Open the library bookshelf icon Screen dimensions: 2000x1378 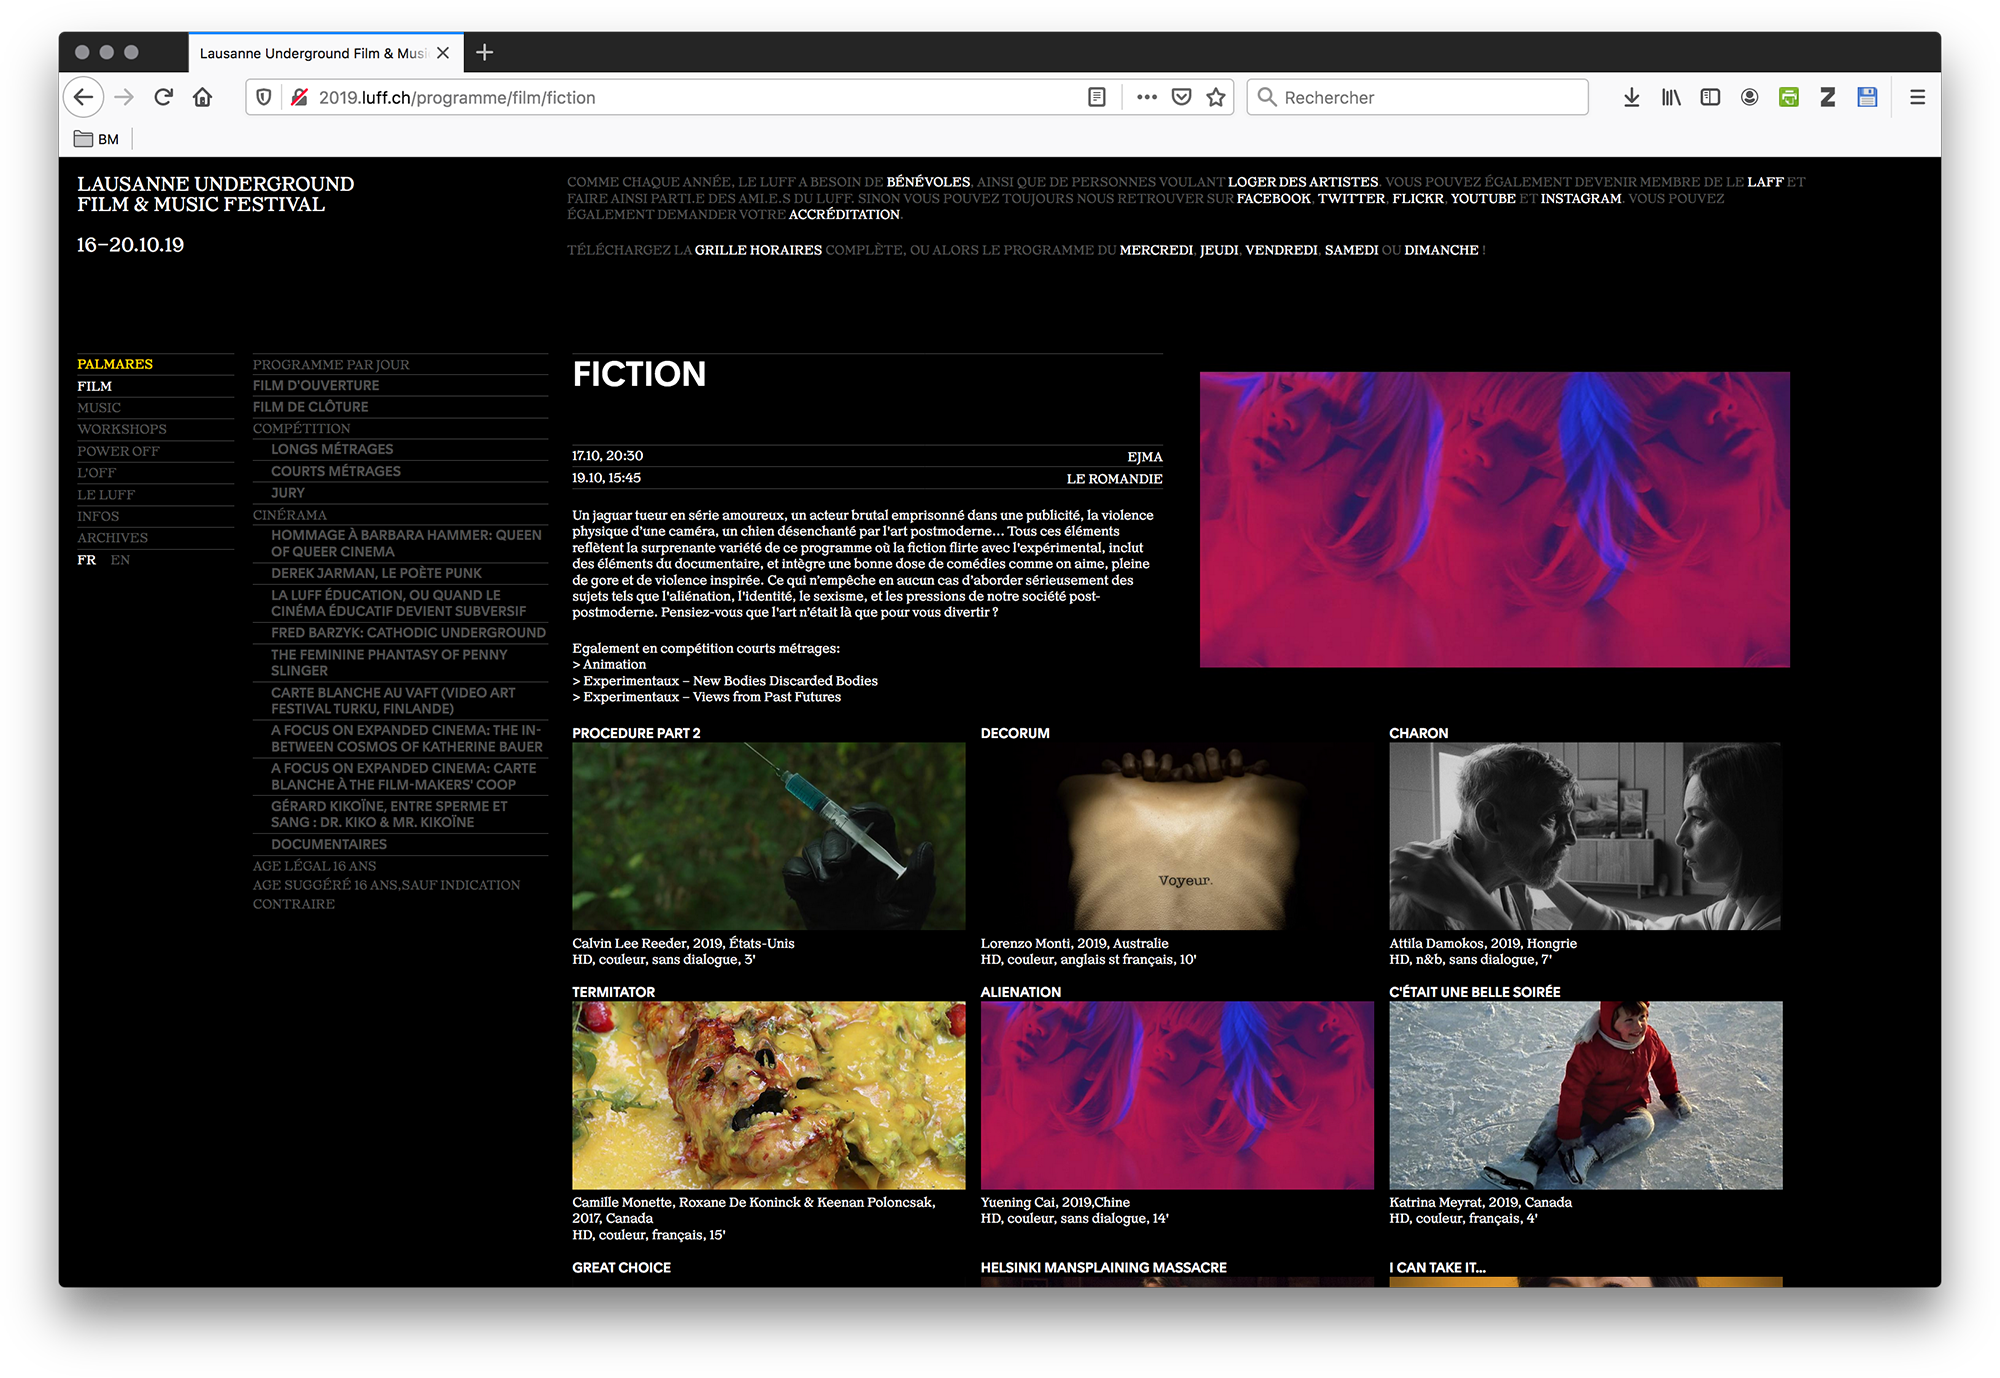point(1671,97)
